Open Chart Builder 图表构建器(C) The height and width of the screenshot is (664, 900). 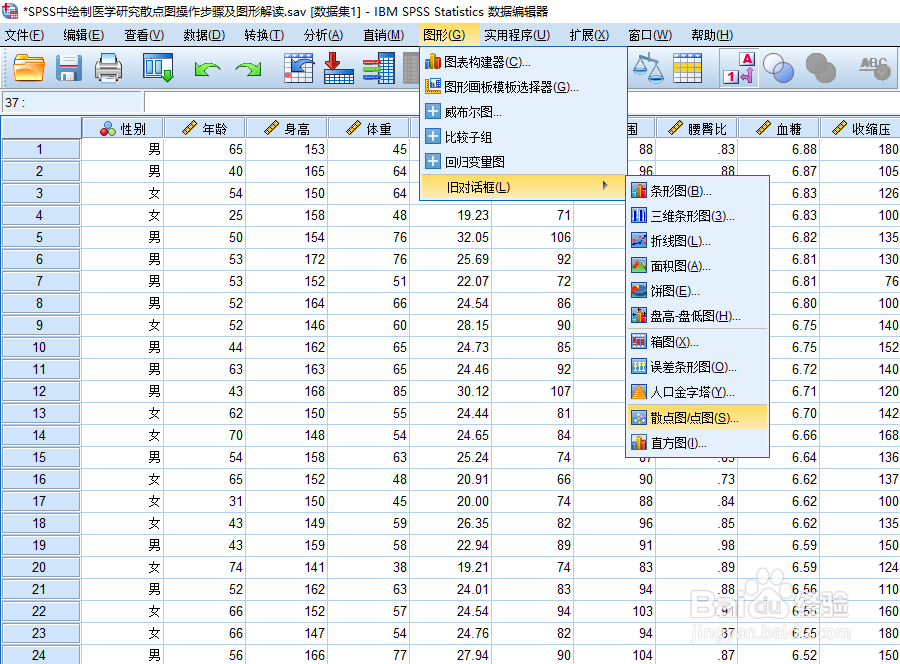pyautogui.click(x=523, y=61)
